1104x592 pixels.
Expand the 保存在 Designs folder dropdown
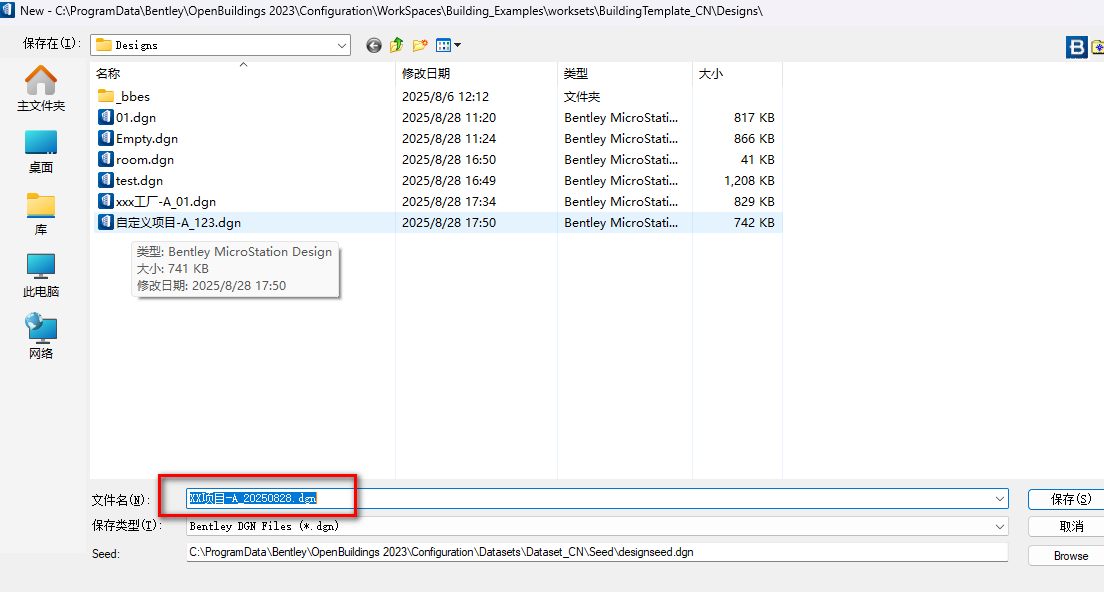[342, 45]
